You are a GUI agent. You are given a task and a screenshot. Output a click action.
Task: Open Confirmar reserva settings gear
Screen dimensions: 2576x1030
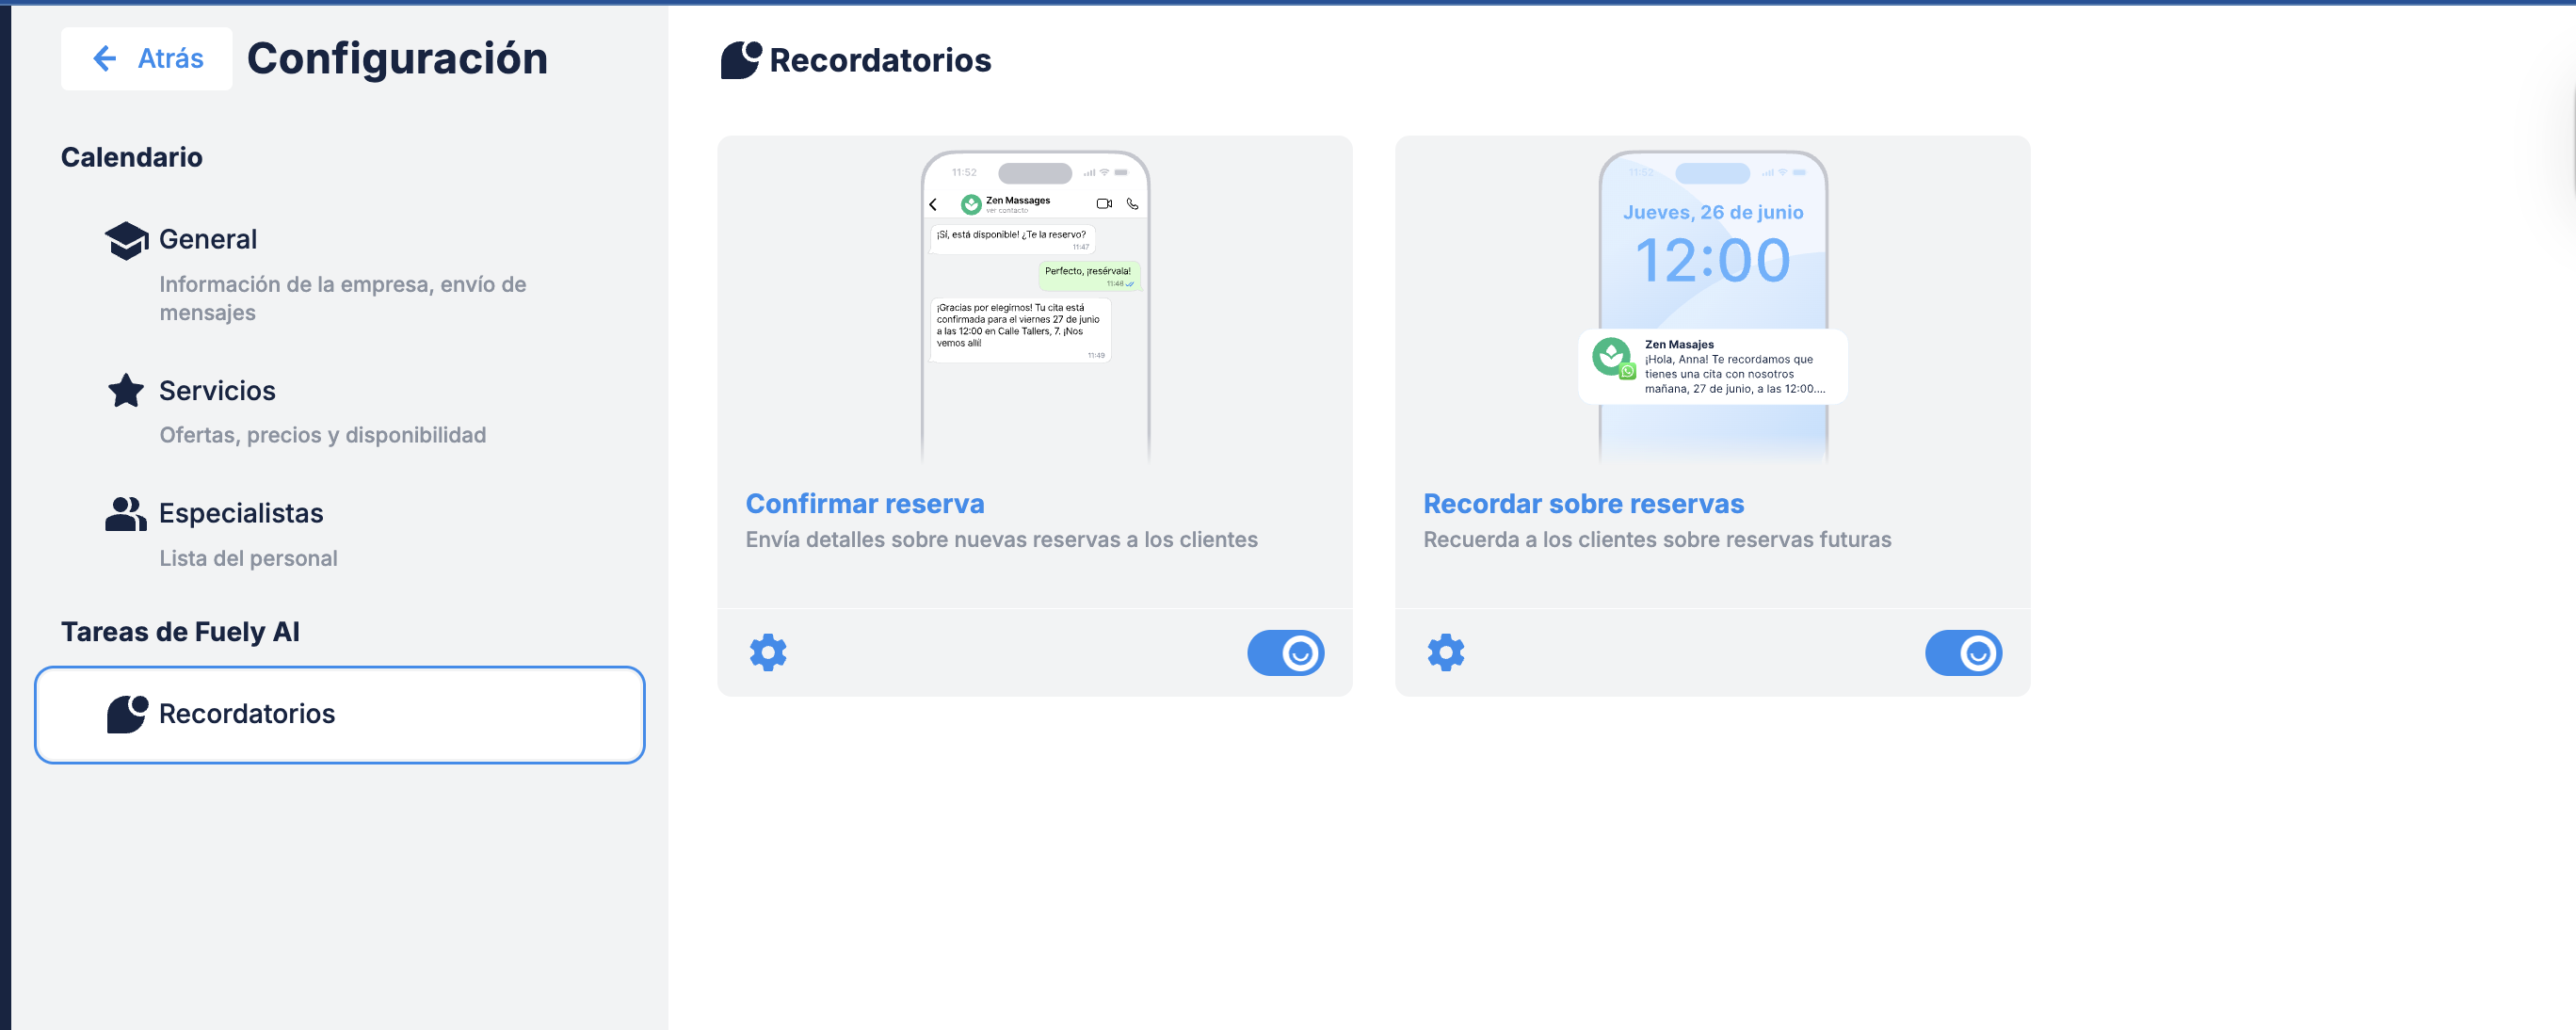[x=768, y=653]
